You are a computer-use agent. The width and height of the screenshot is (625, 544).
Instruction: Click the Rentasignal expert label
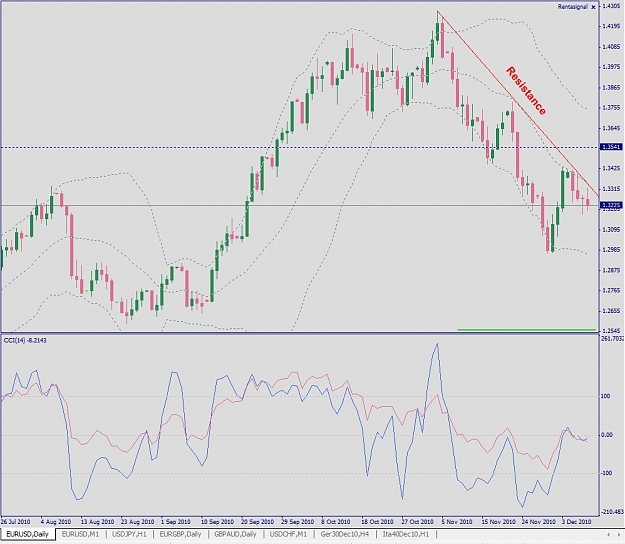pyautogui.click(x=572, y=7)
